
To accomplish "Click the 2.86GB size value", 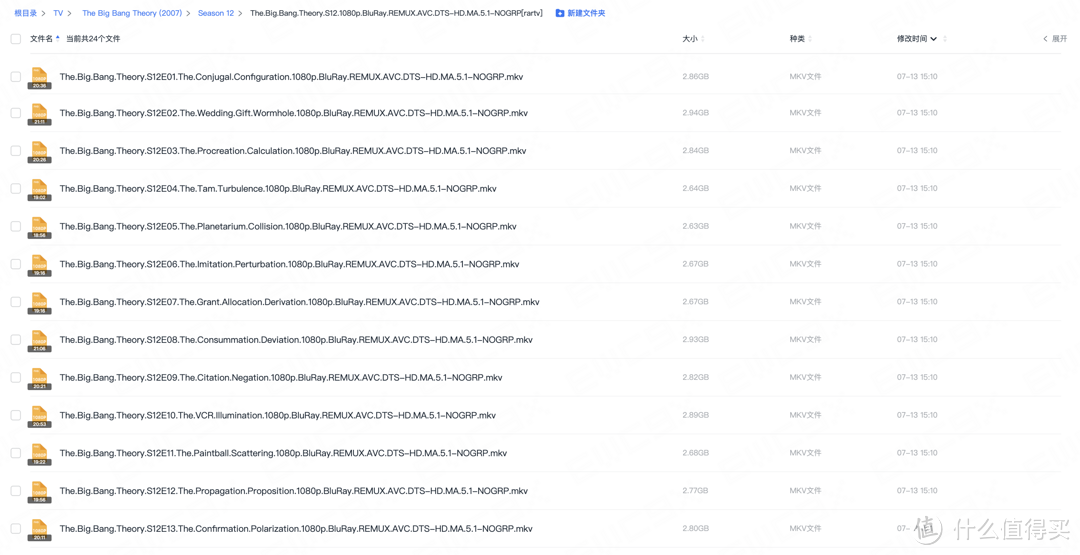I will click(695, 77).
